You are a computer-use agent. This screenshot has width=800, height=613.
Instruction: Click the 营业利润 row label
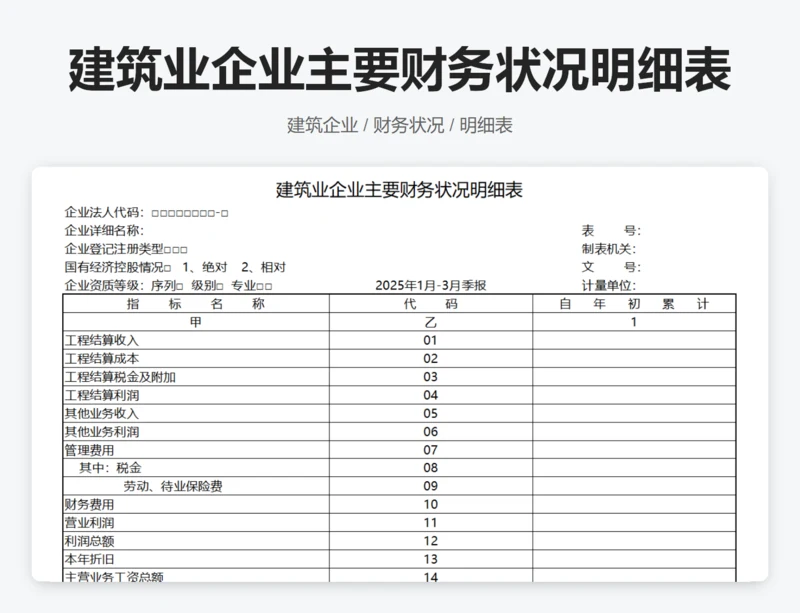pyautogui.click(x=89, y=523)
